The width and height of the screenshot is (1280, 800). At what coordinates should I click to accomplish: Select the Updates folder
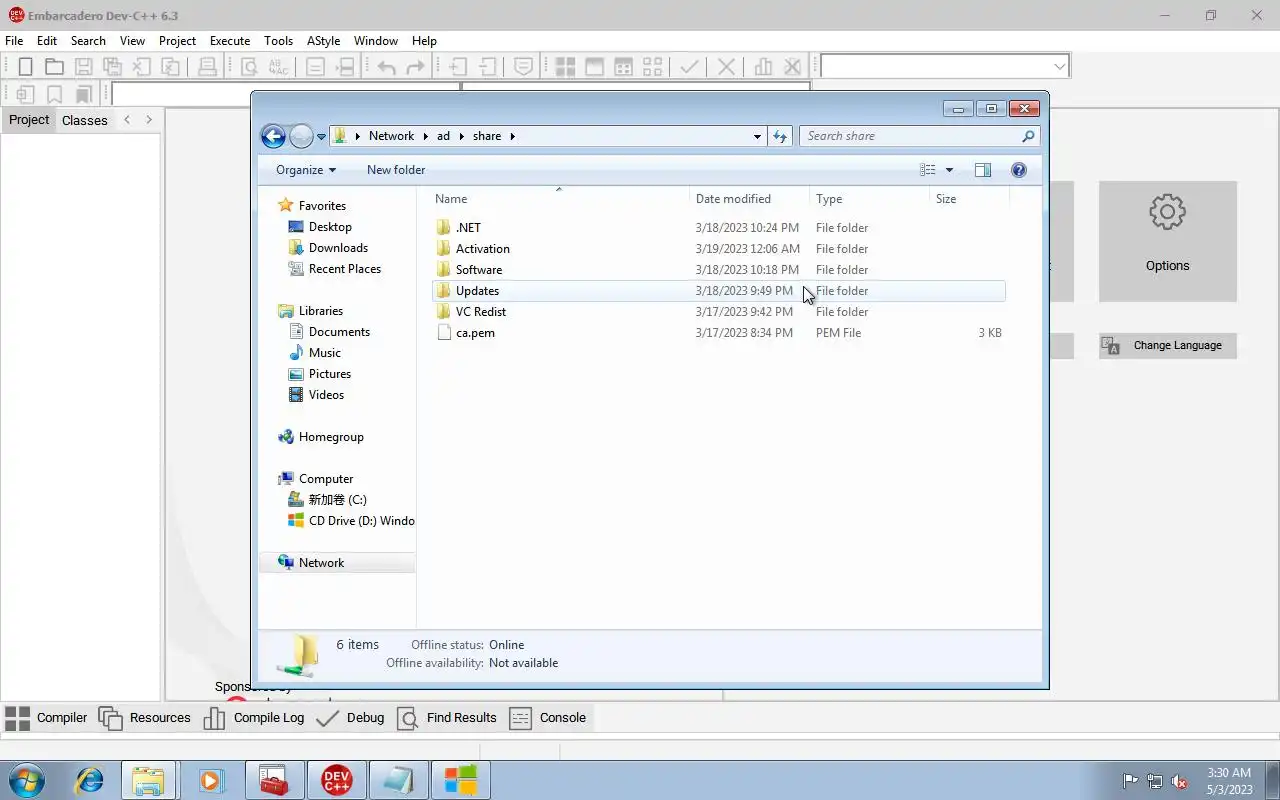click(718, 291)
